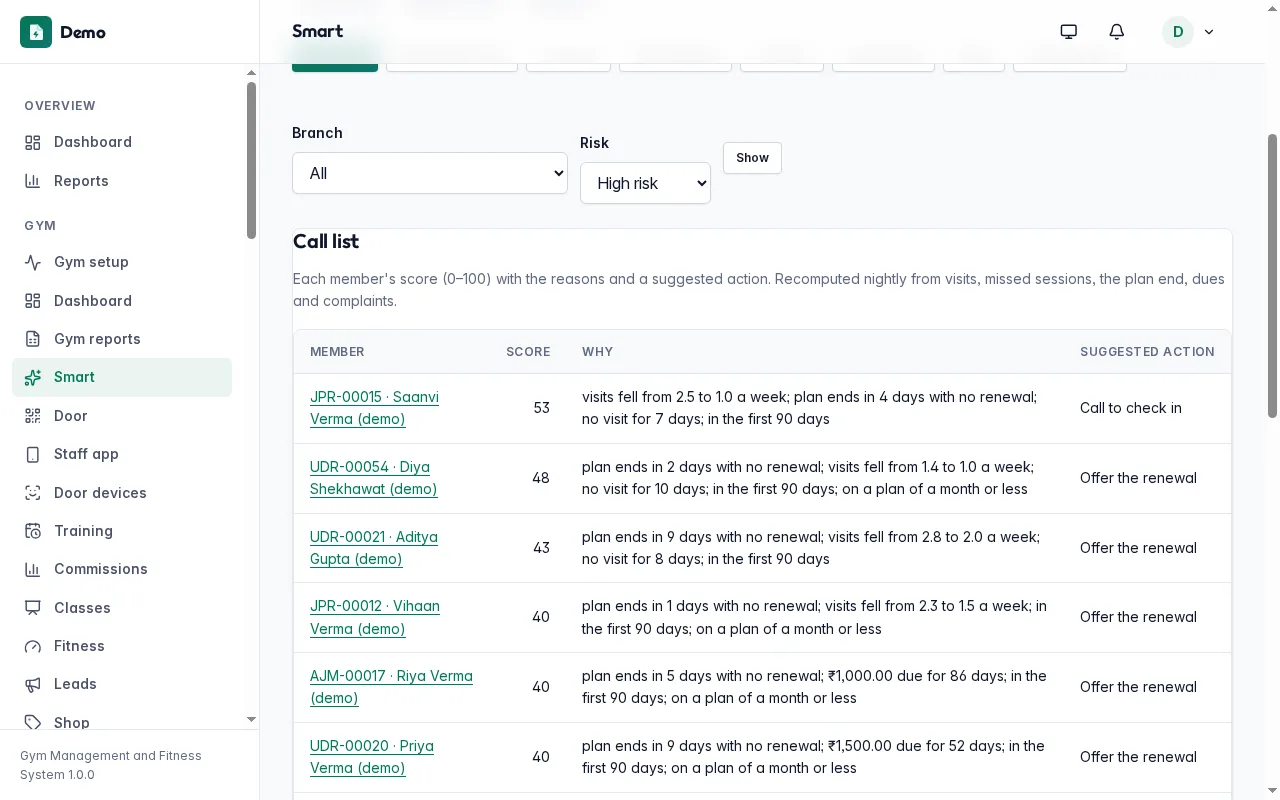Click the Door devices scan icon
1280x800 pixels.
(x=33, y=493)
